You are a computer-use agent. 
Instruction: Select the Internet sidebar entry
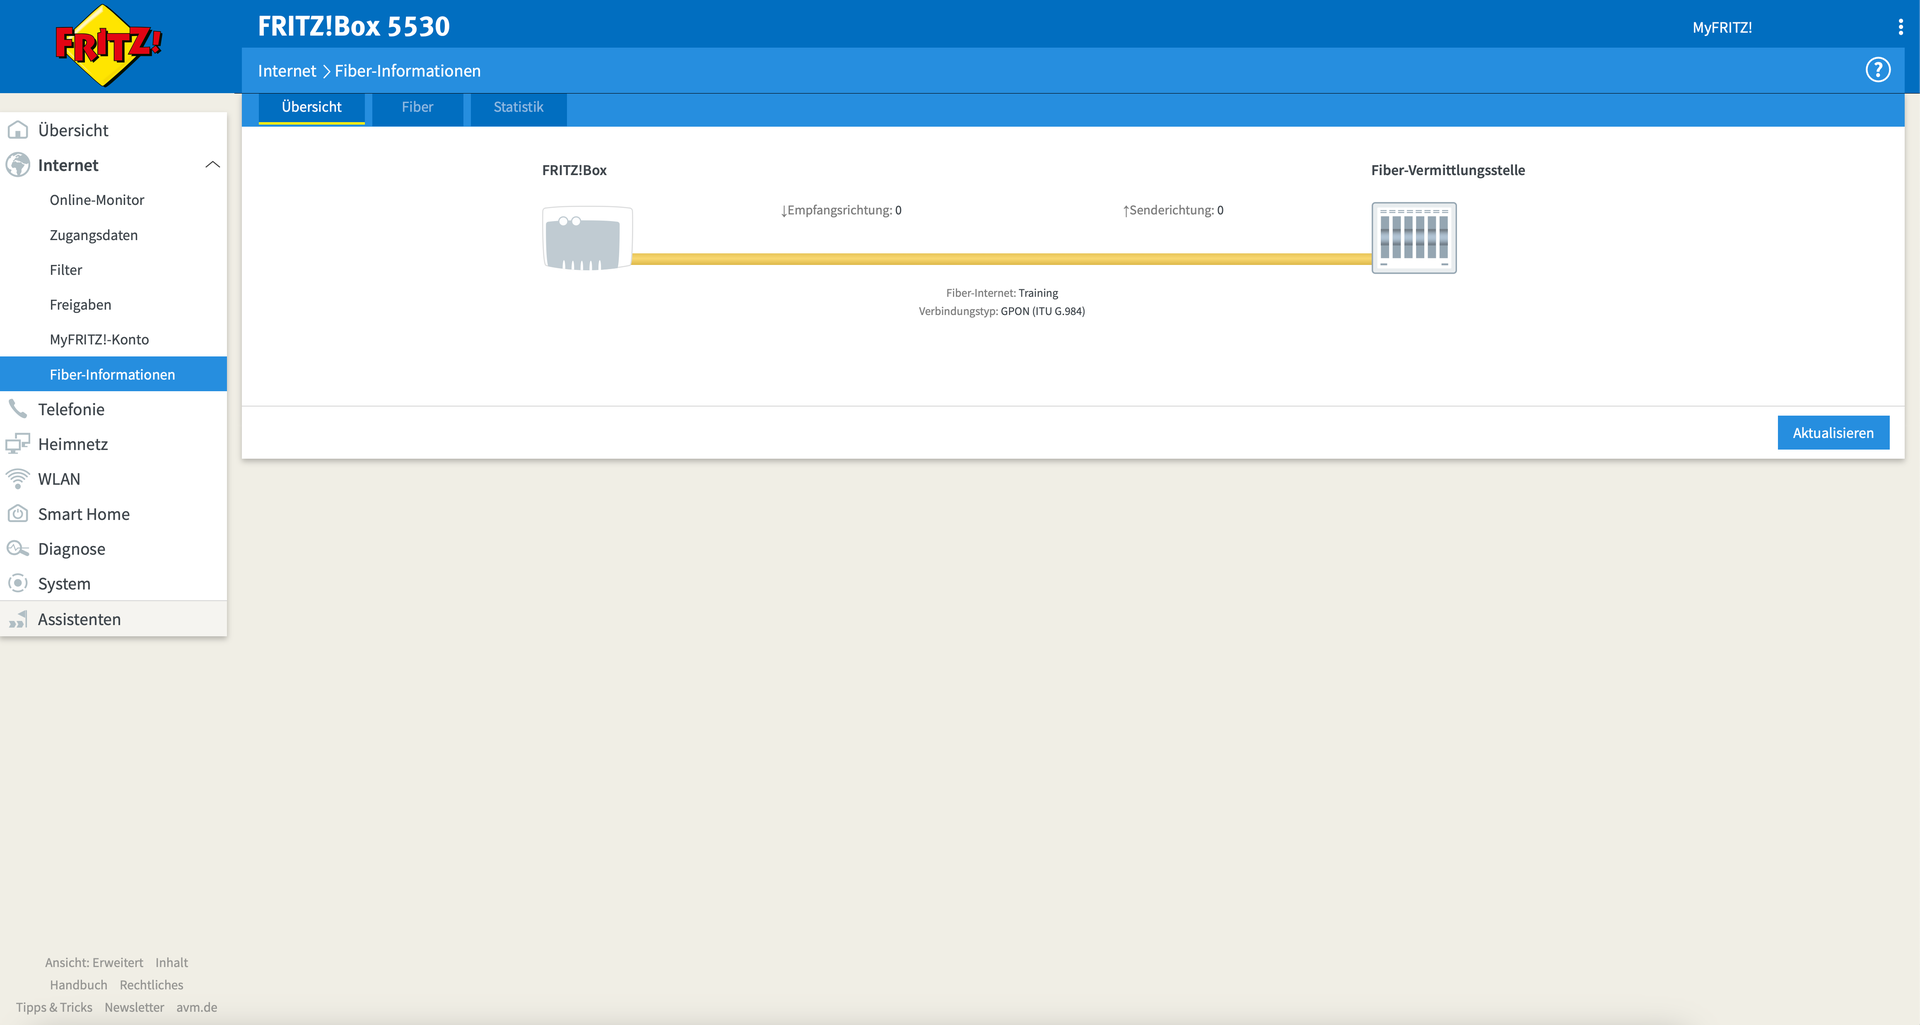(113, 165)
